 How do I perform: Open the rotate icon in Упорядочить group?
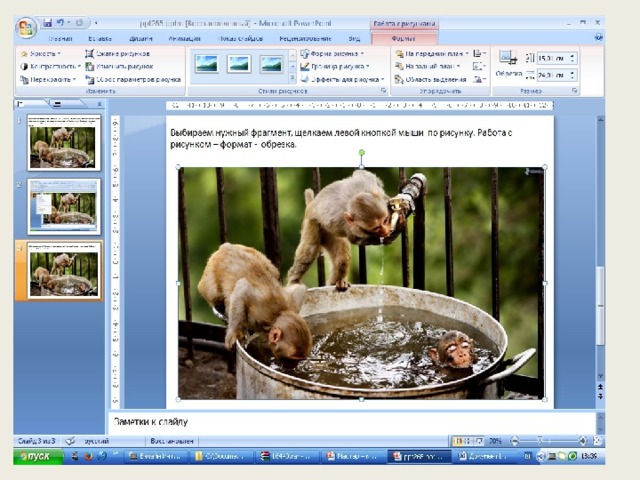pyautogui.click(x=479, y=80)
